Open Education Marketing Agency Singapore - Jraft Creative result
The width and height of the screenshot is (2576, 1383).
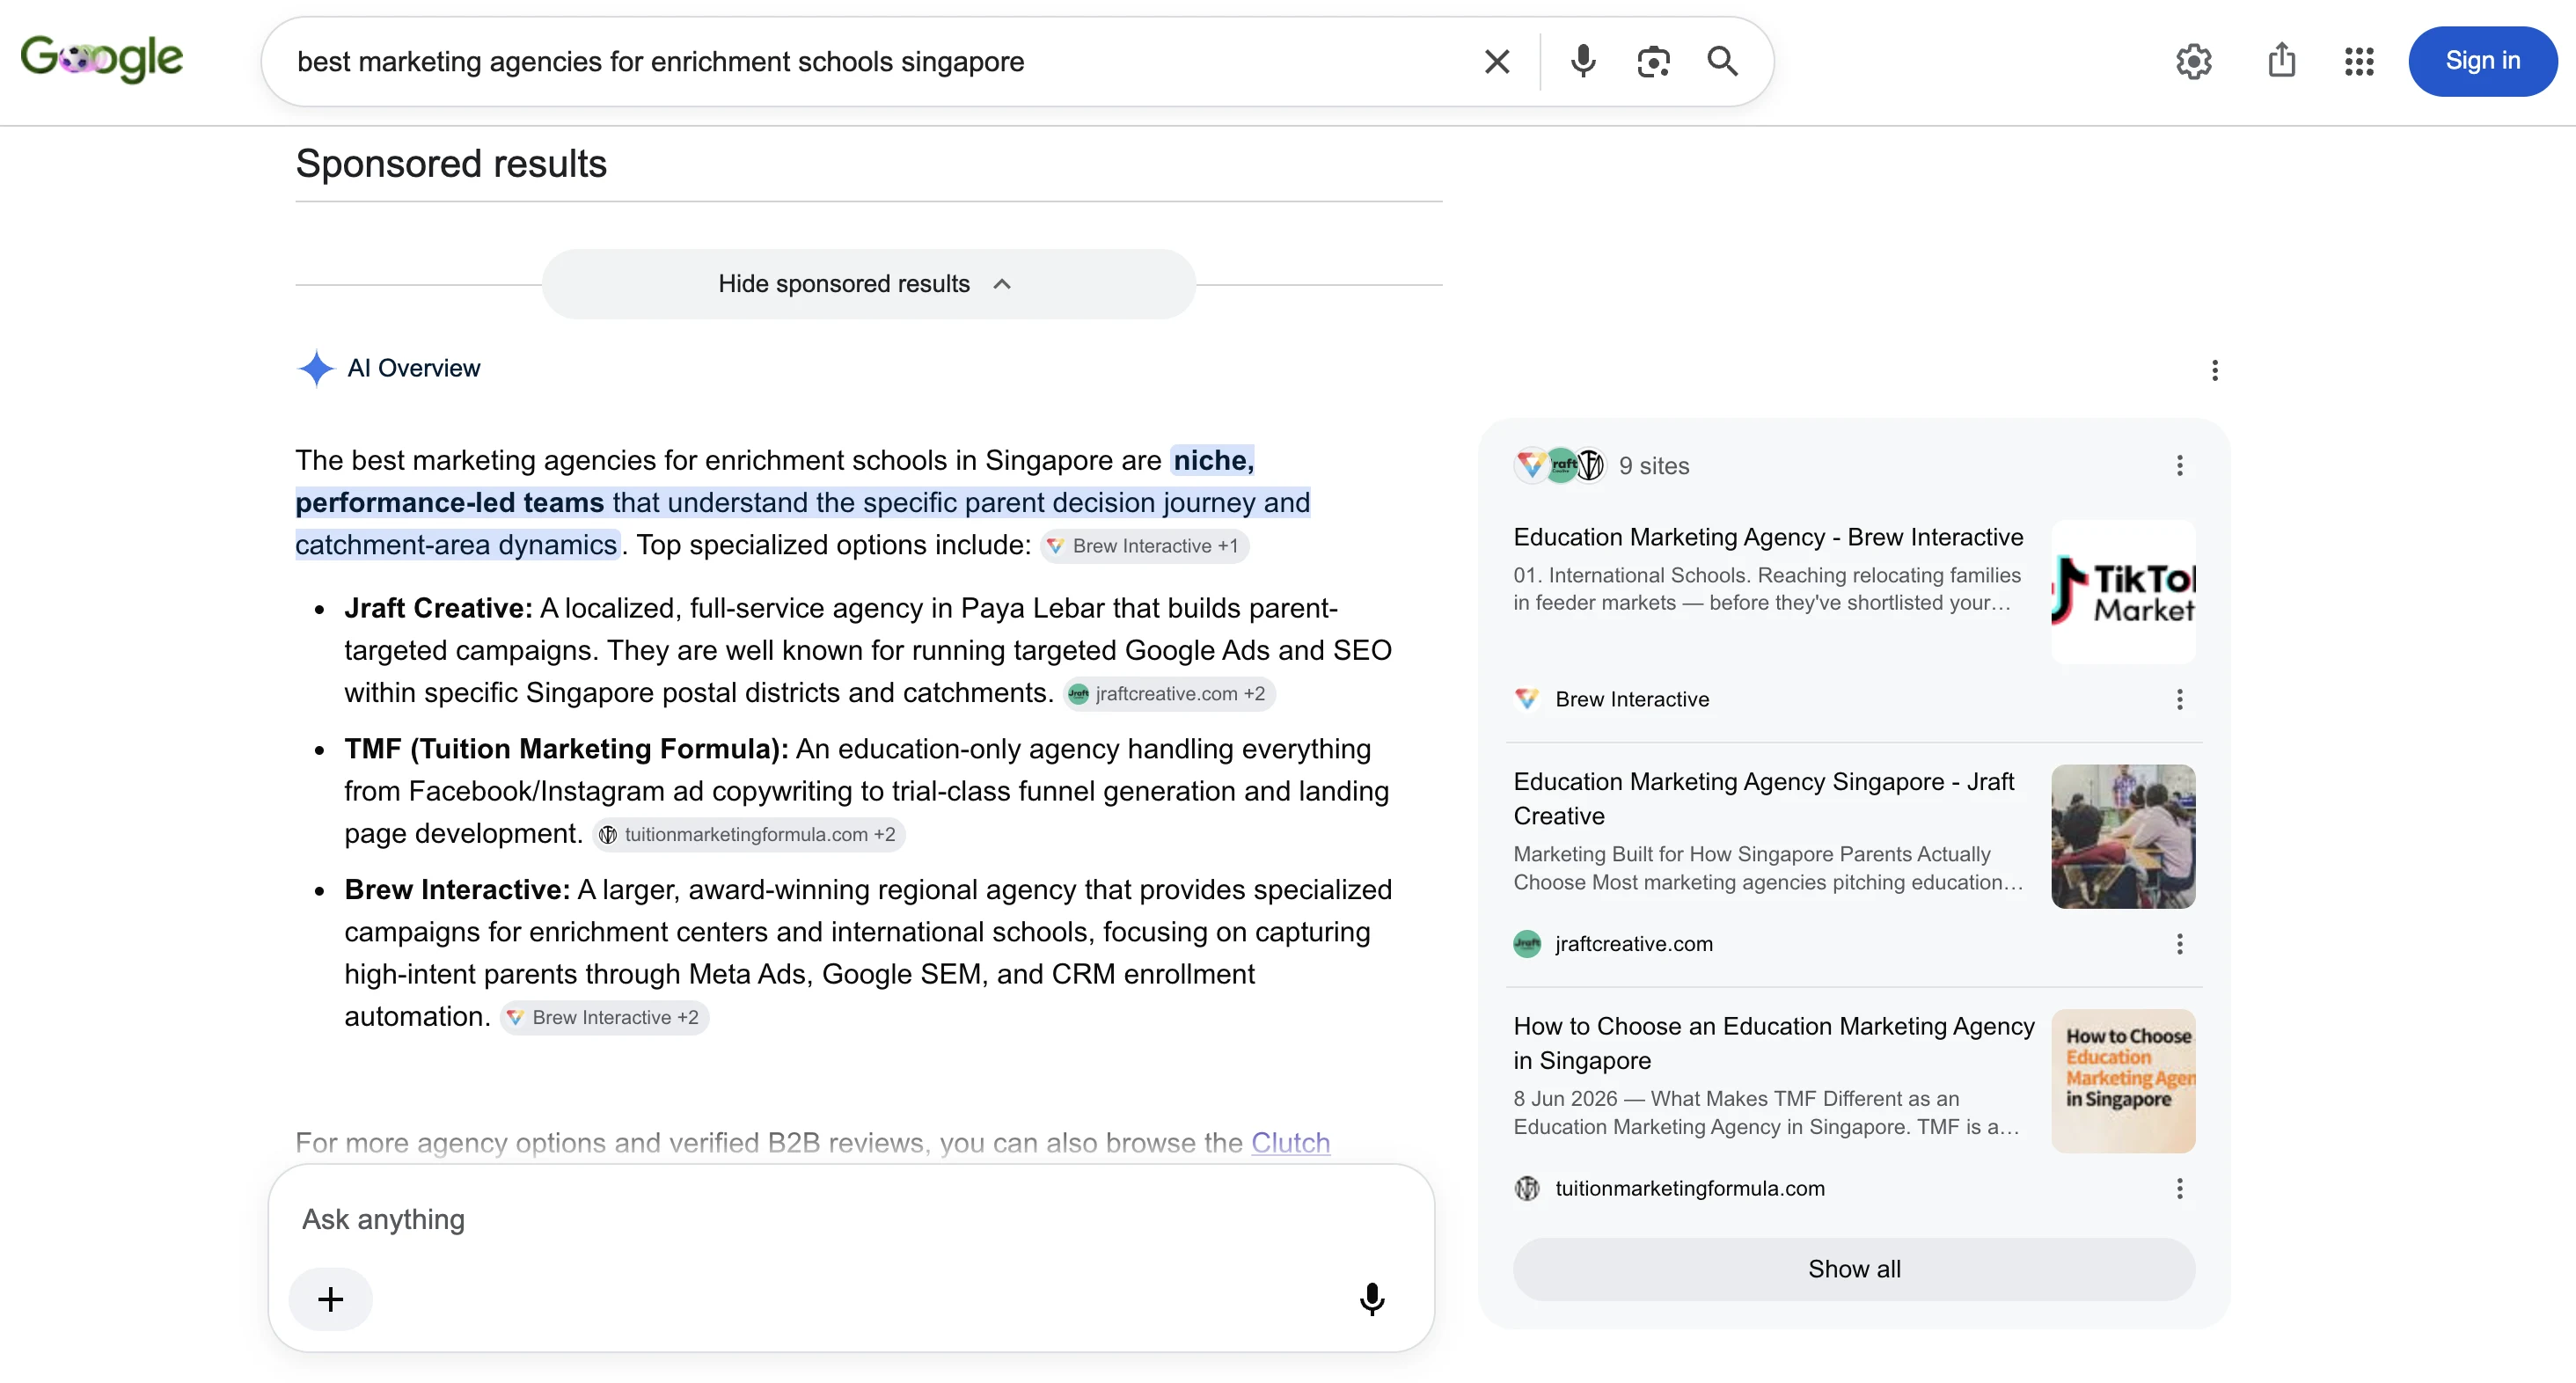point(1764,799)
